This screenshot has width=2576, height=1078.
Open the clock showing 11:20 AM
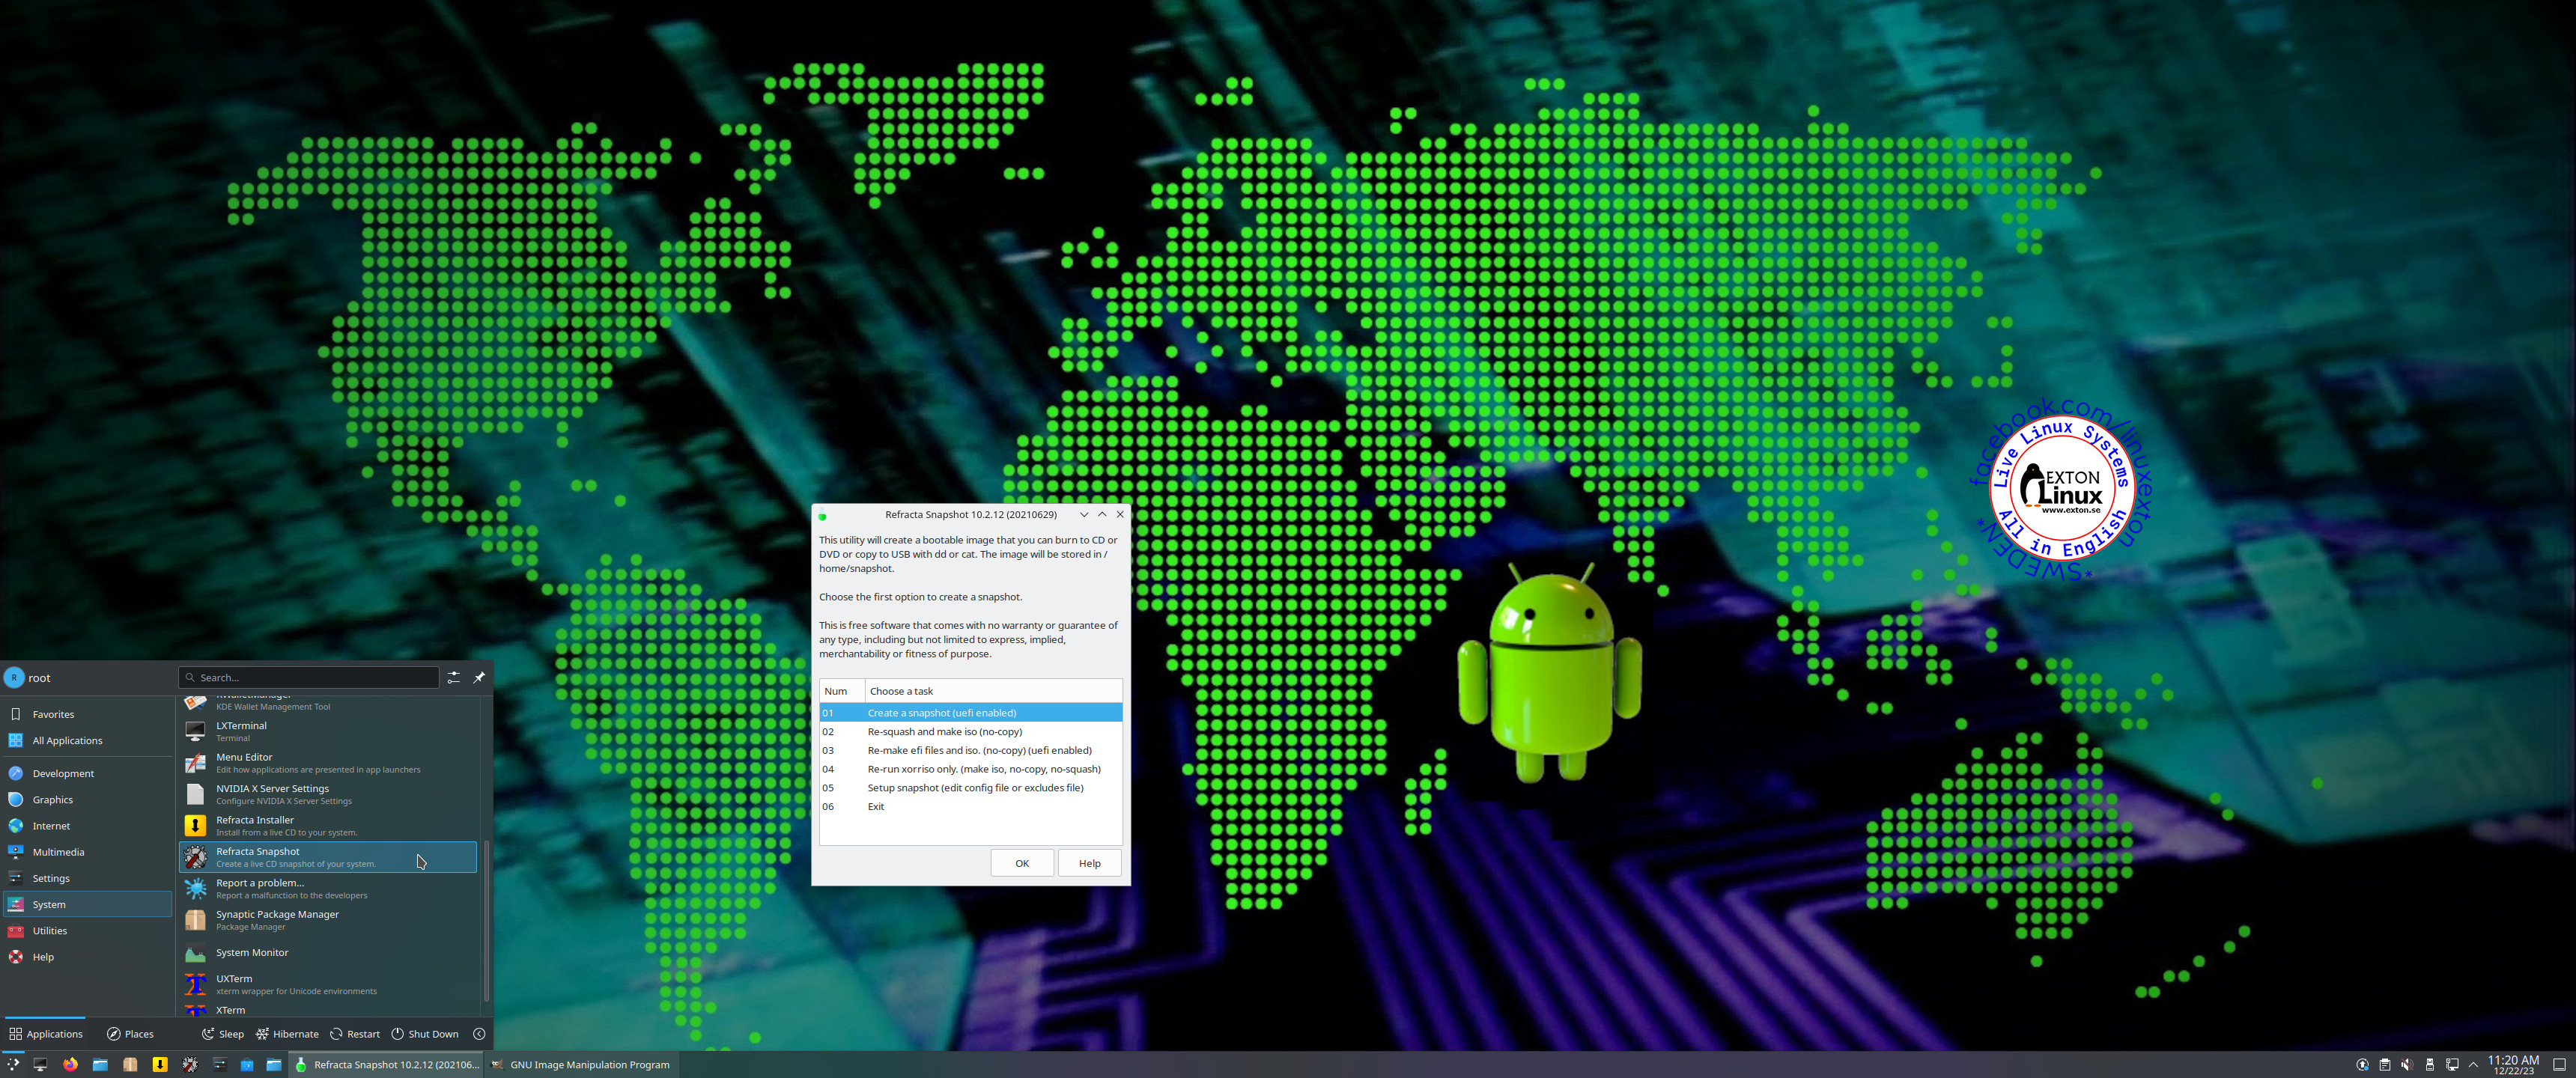pos(2513,1064)
